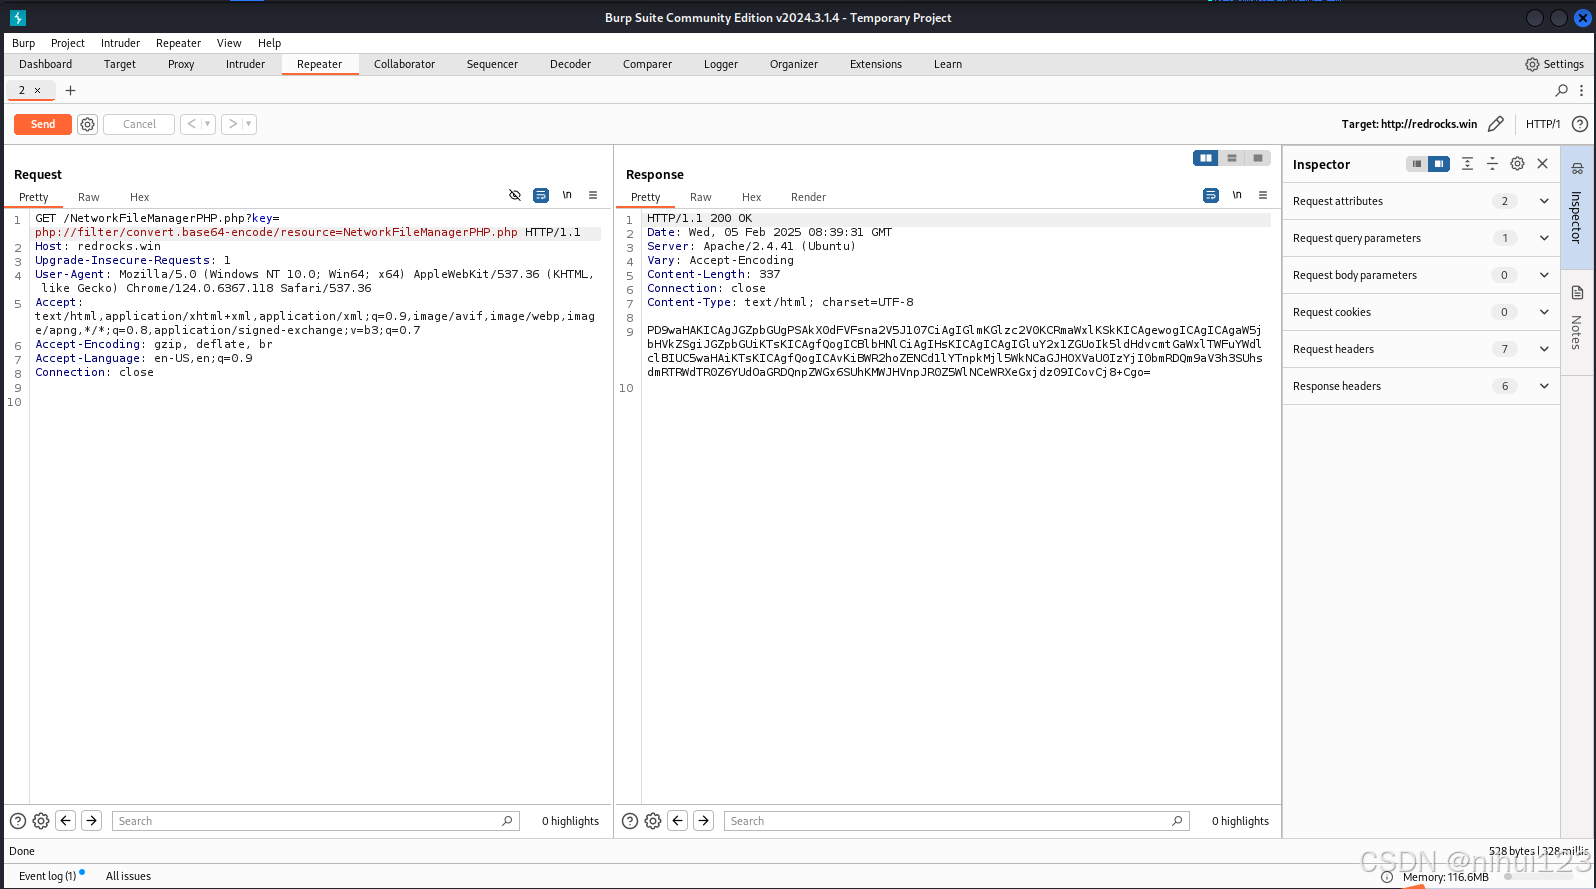Viewport: 1596px width, 889px height.
Task: Jump to next request search match
Action: click(92, 821)
